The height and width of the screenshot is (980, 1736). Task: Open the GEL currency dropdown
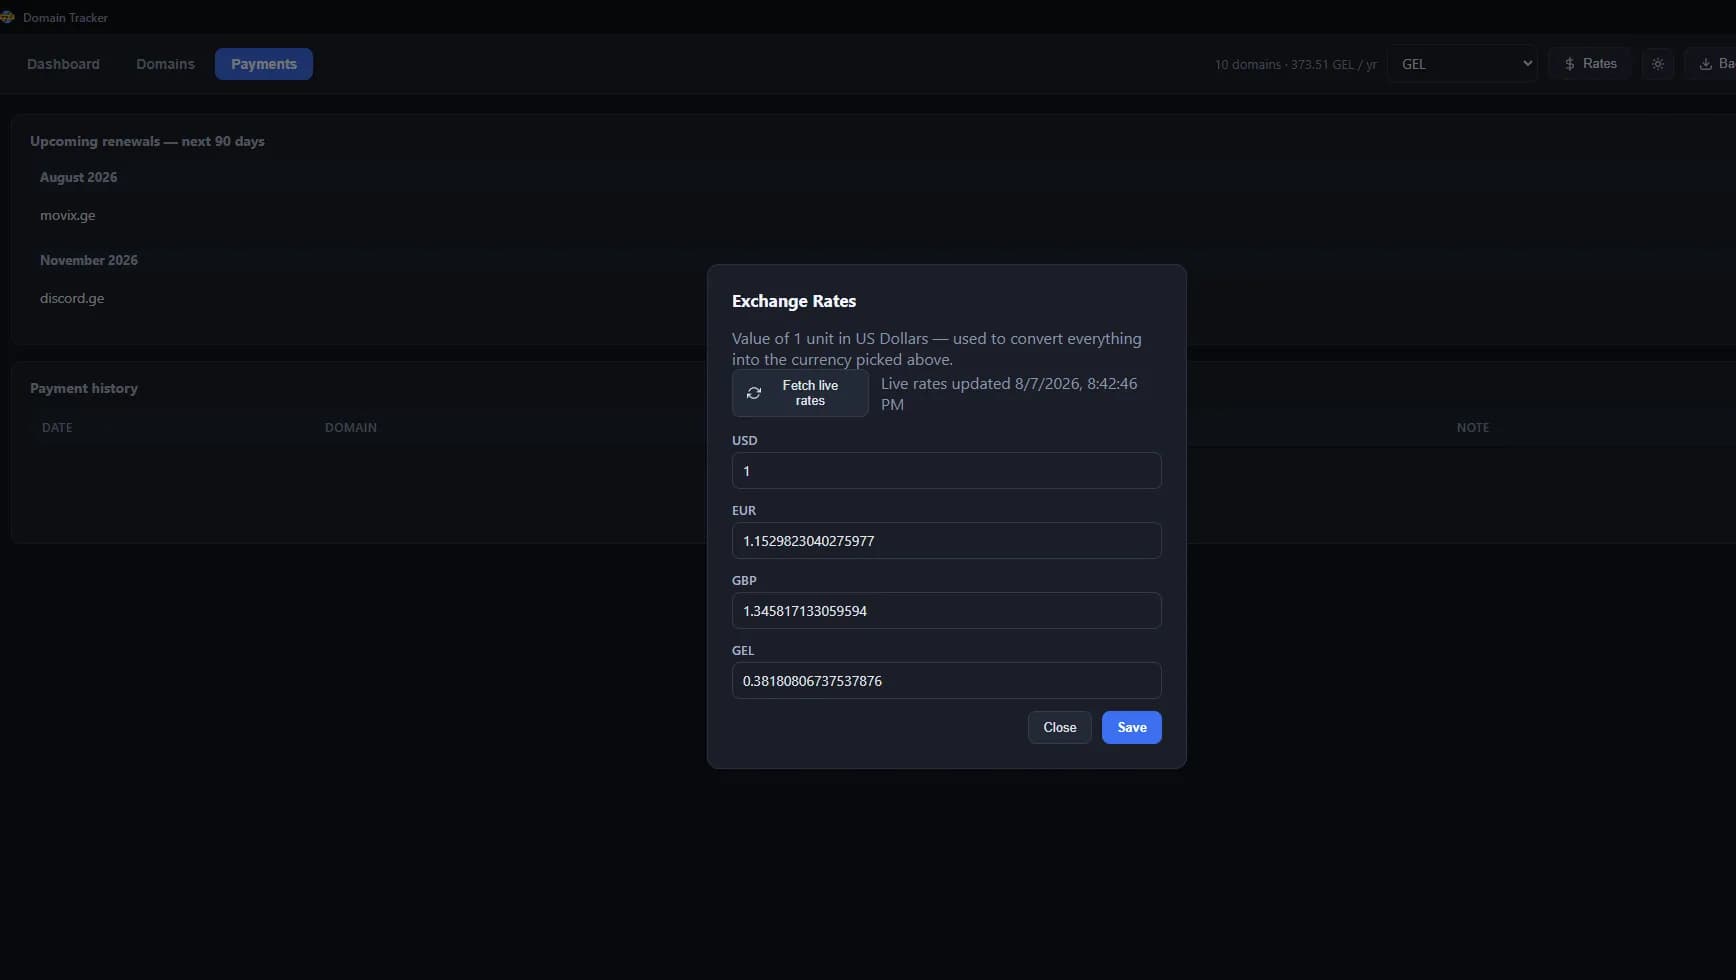(1461, 64)
